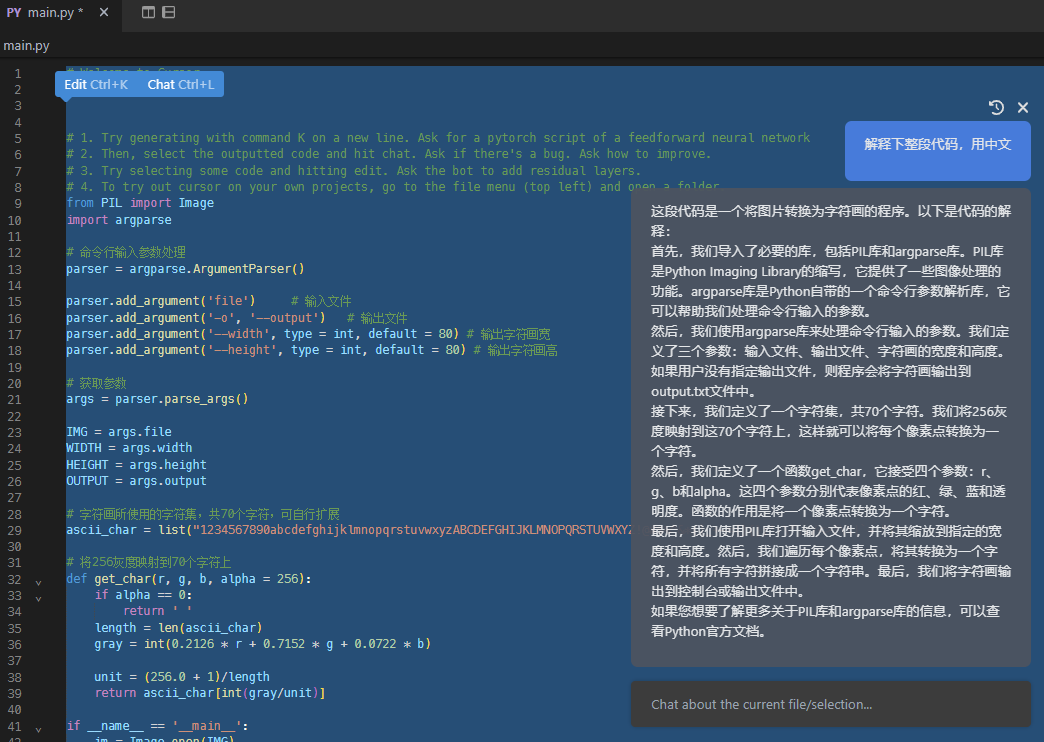Click 'from PIL import Image' code line

pos(140,203)
